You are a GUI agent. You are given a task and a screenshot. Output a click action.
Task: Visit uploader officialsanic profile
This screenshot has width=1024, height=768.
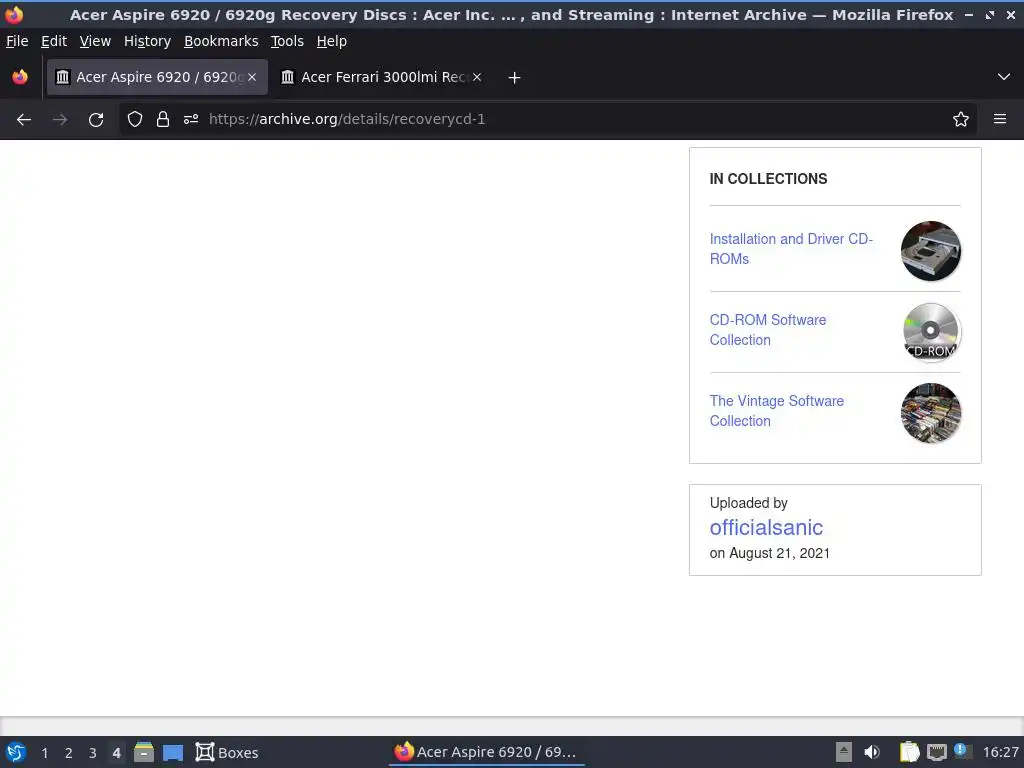click(x=766, y=527)
